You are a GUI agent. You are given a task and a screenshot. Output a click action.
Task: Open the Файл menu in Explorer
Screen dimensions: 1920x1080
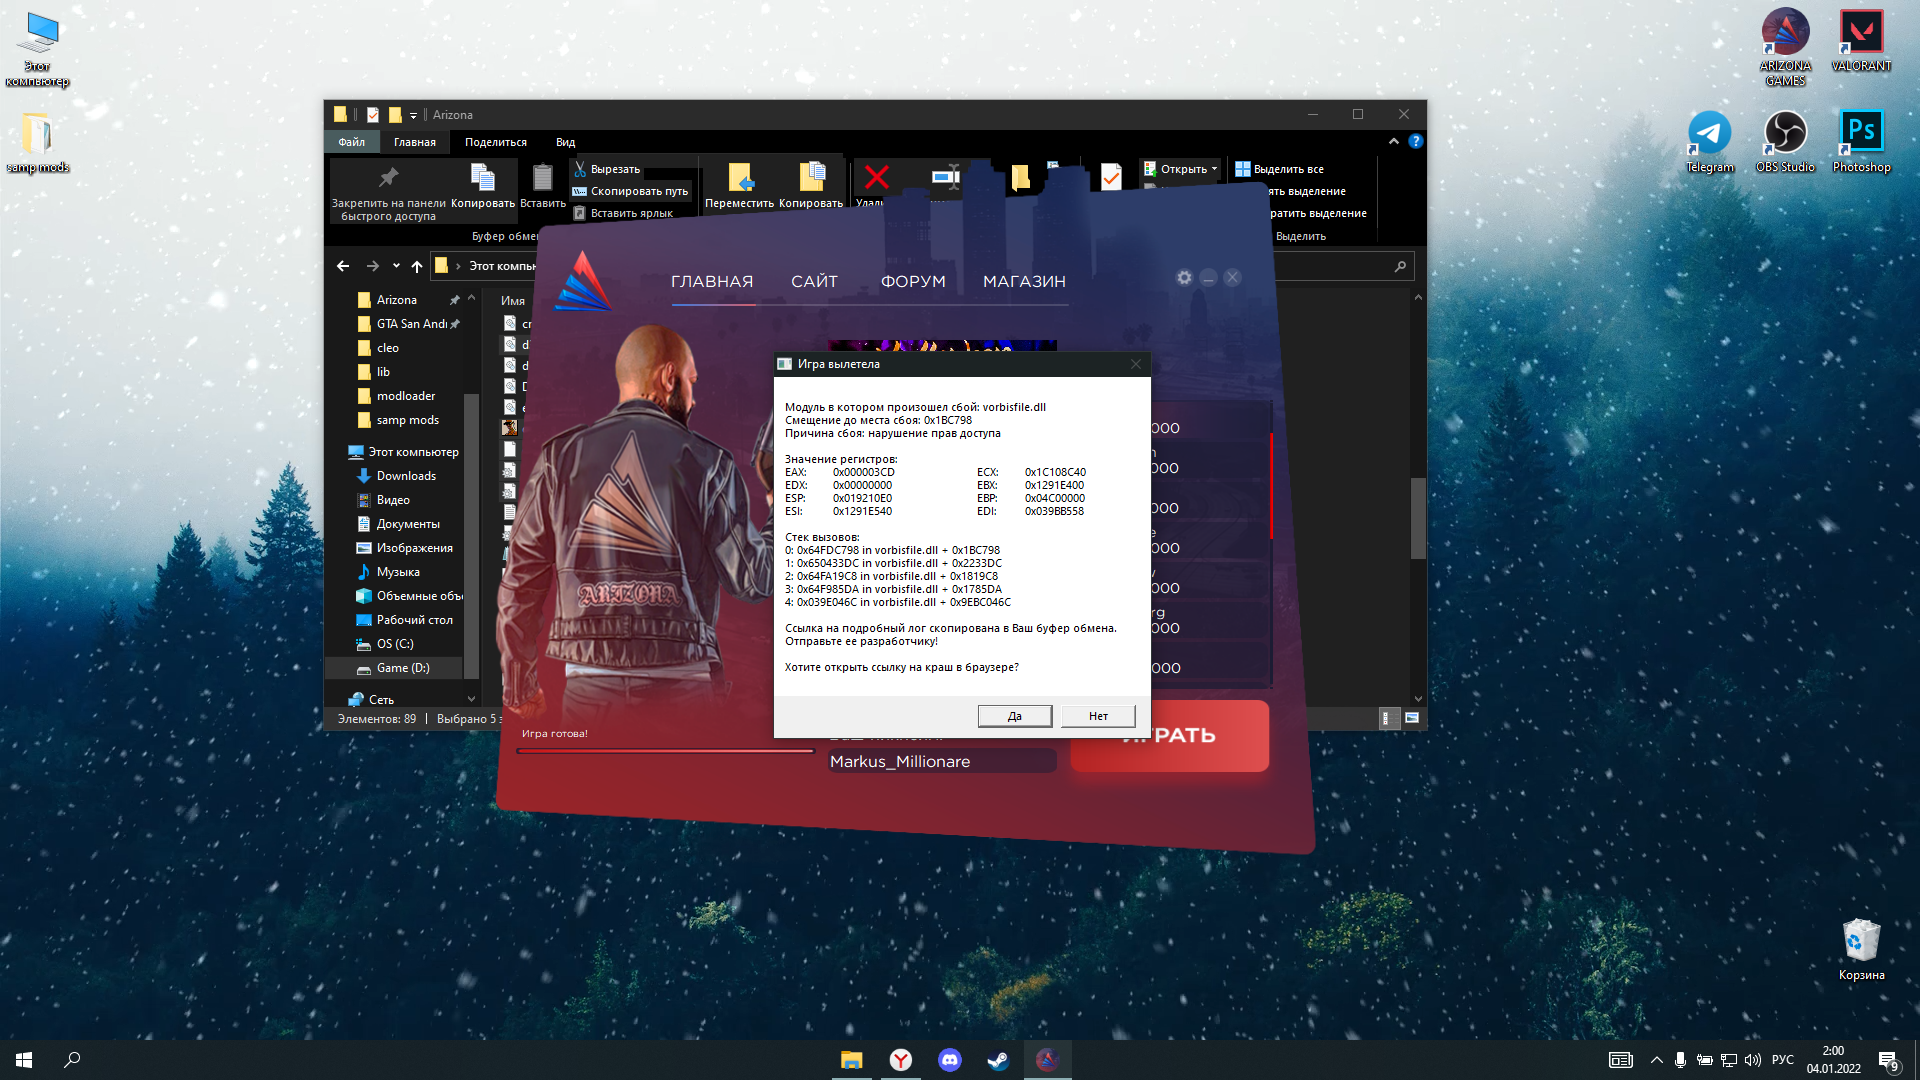[x=351, y=142]
